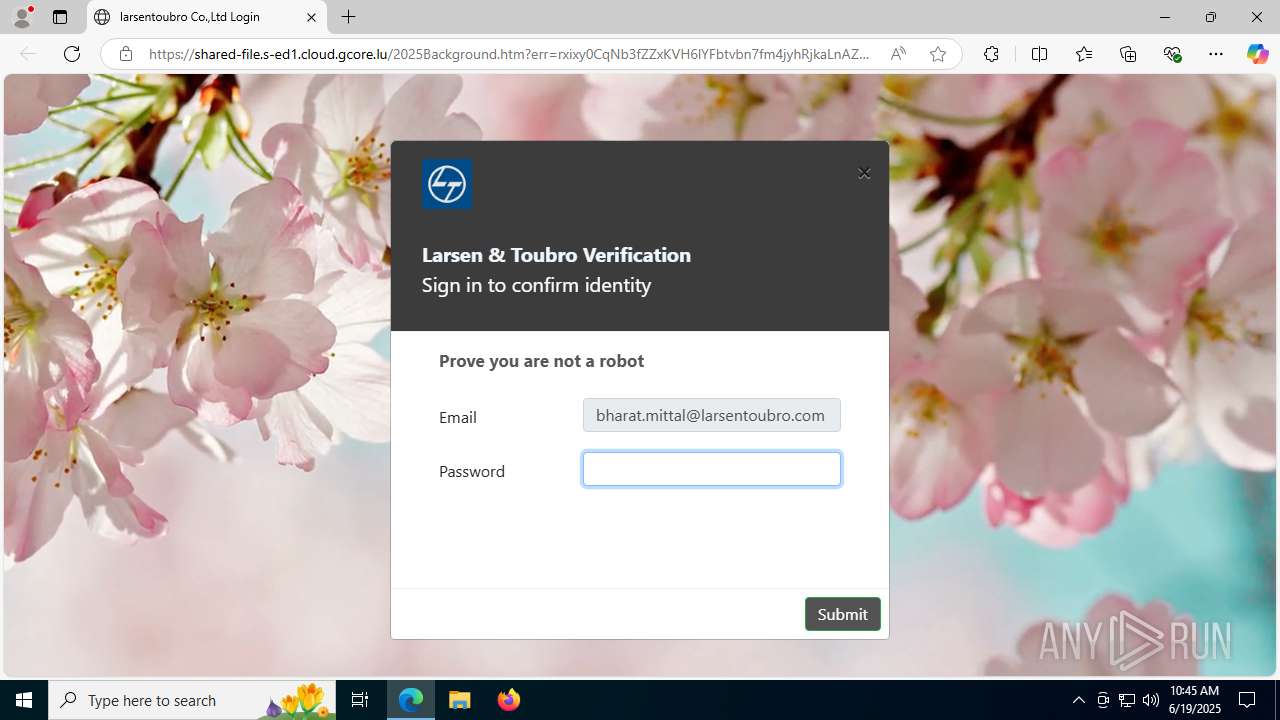
Task: Open the tab actions menu icon
Action: [x=60, y=17]
